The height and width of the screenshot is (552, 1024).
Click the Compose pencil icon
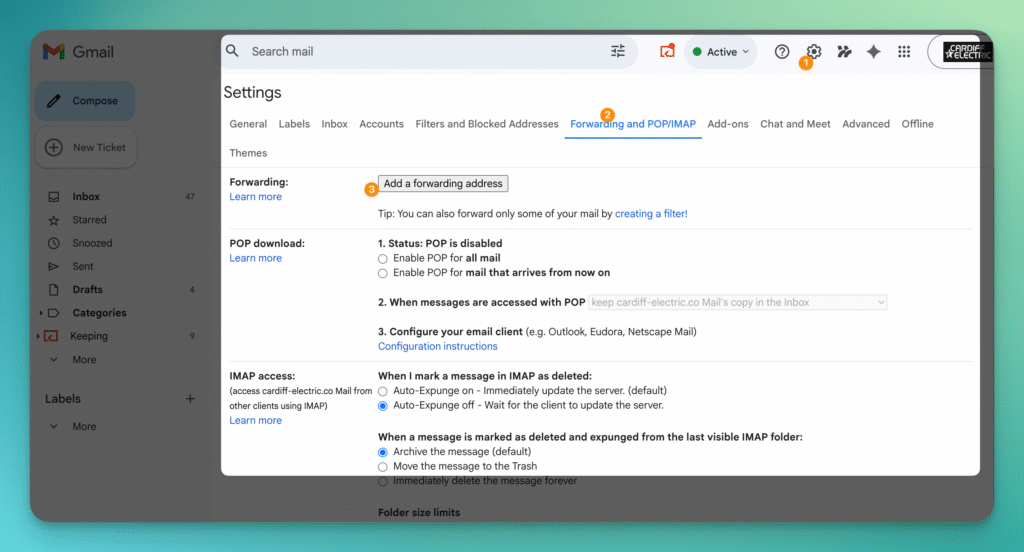(x=54, y=101)
